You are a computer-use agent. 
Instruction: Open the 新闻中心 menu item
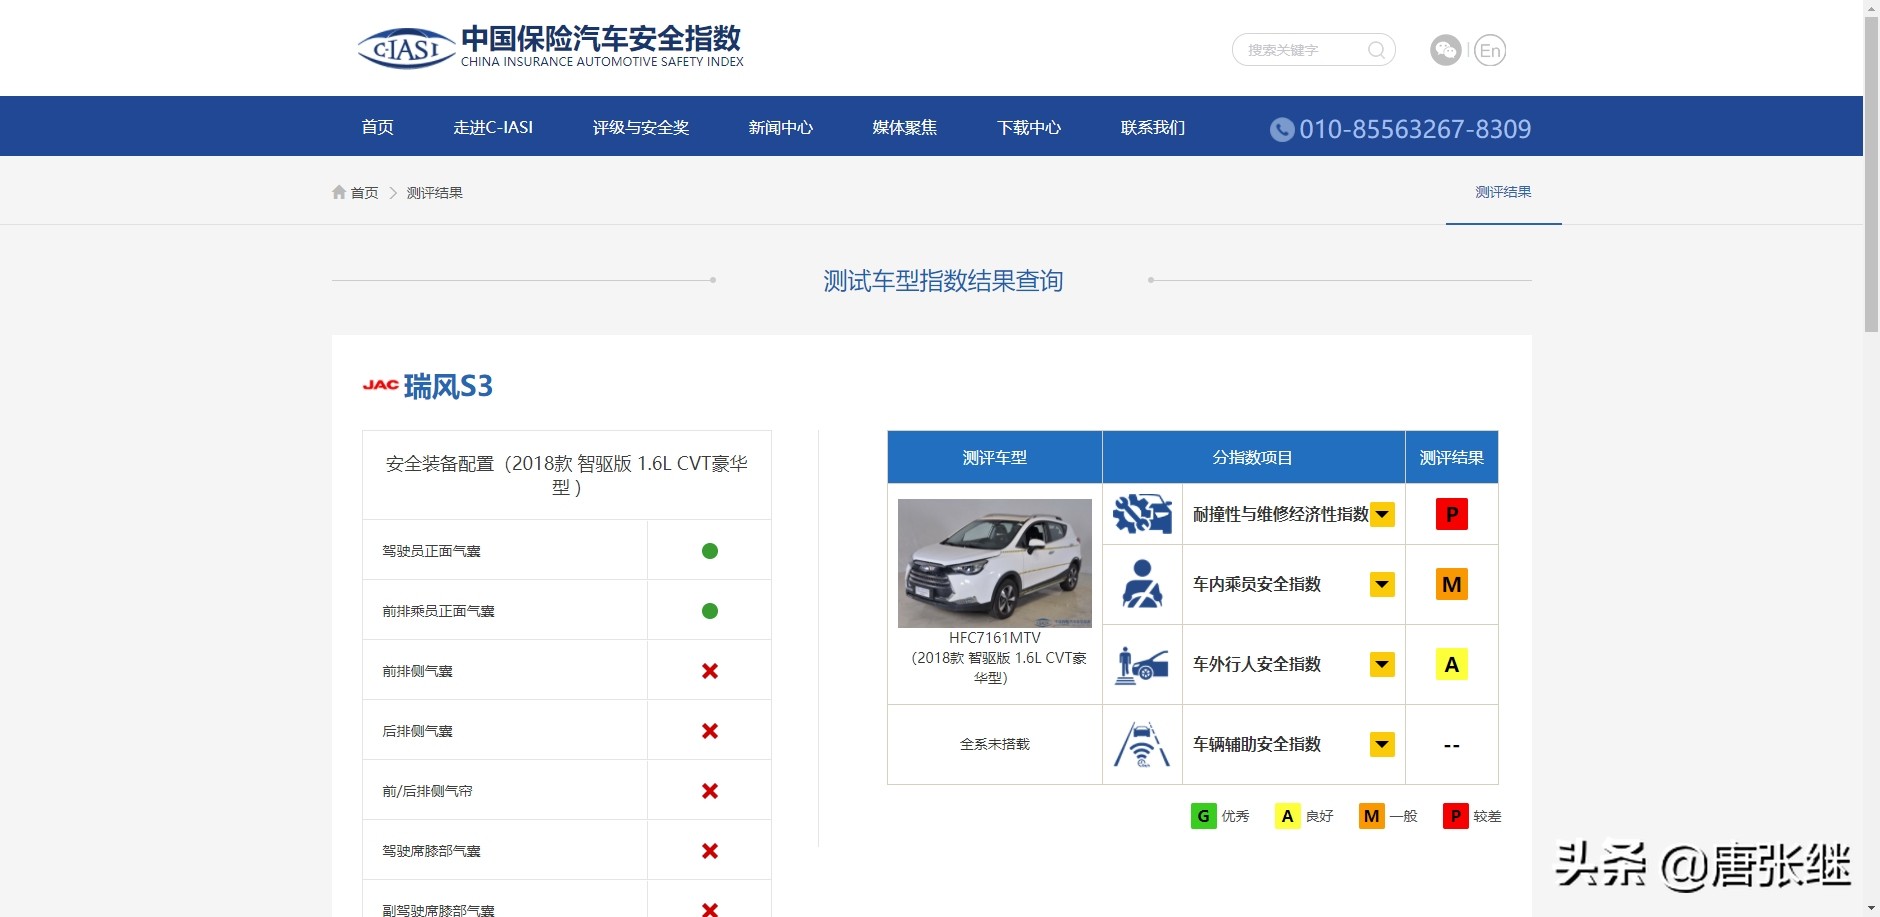(x=780, y=127)
